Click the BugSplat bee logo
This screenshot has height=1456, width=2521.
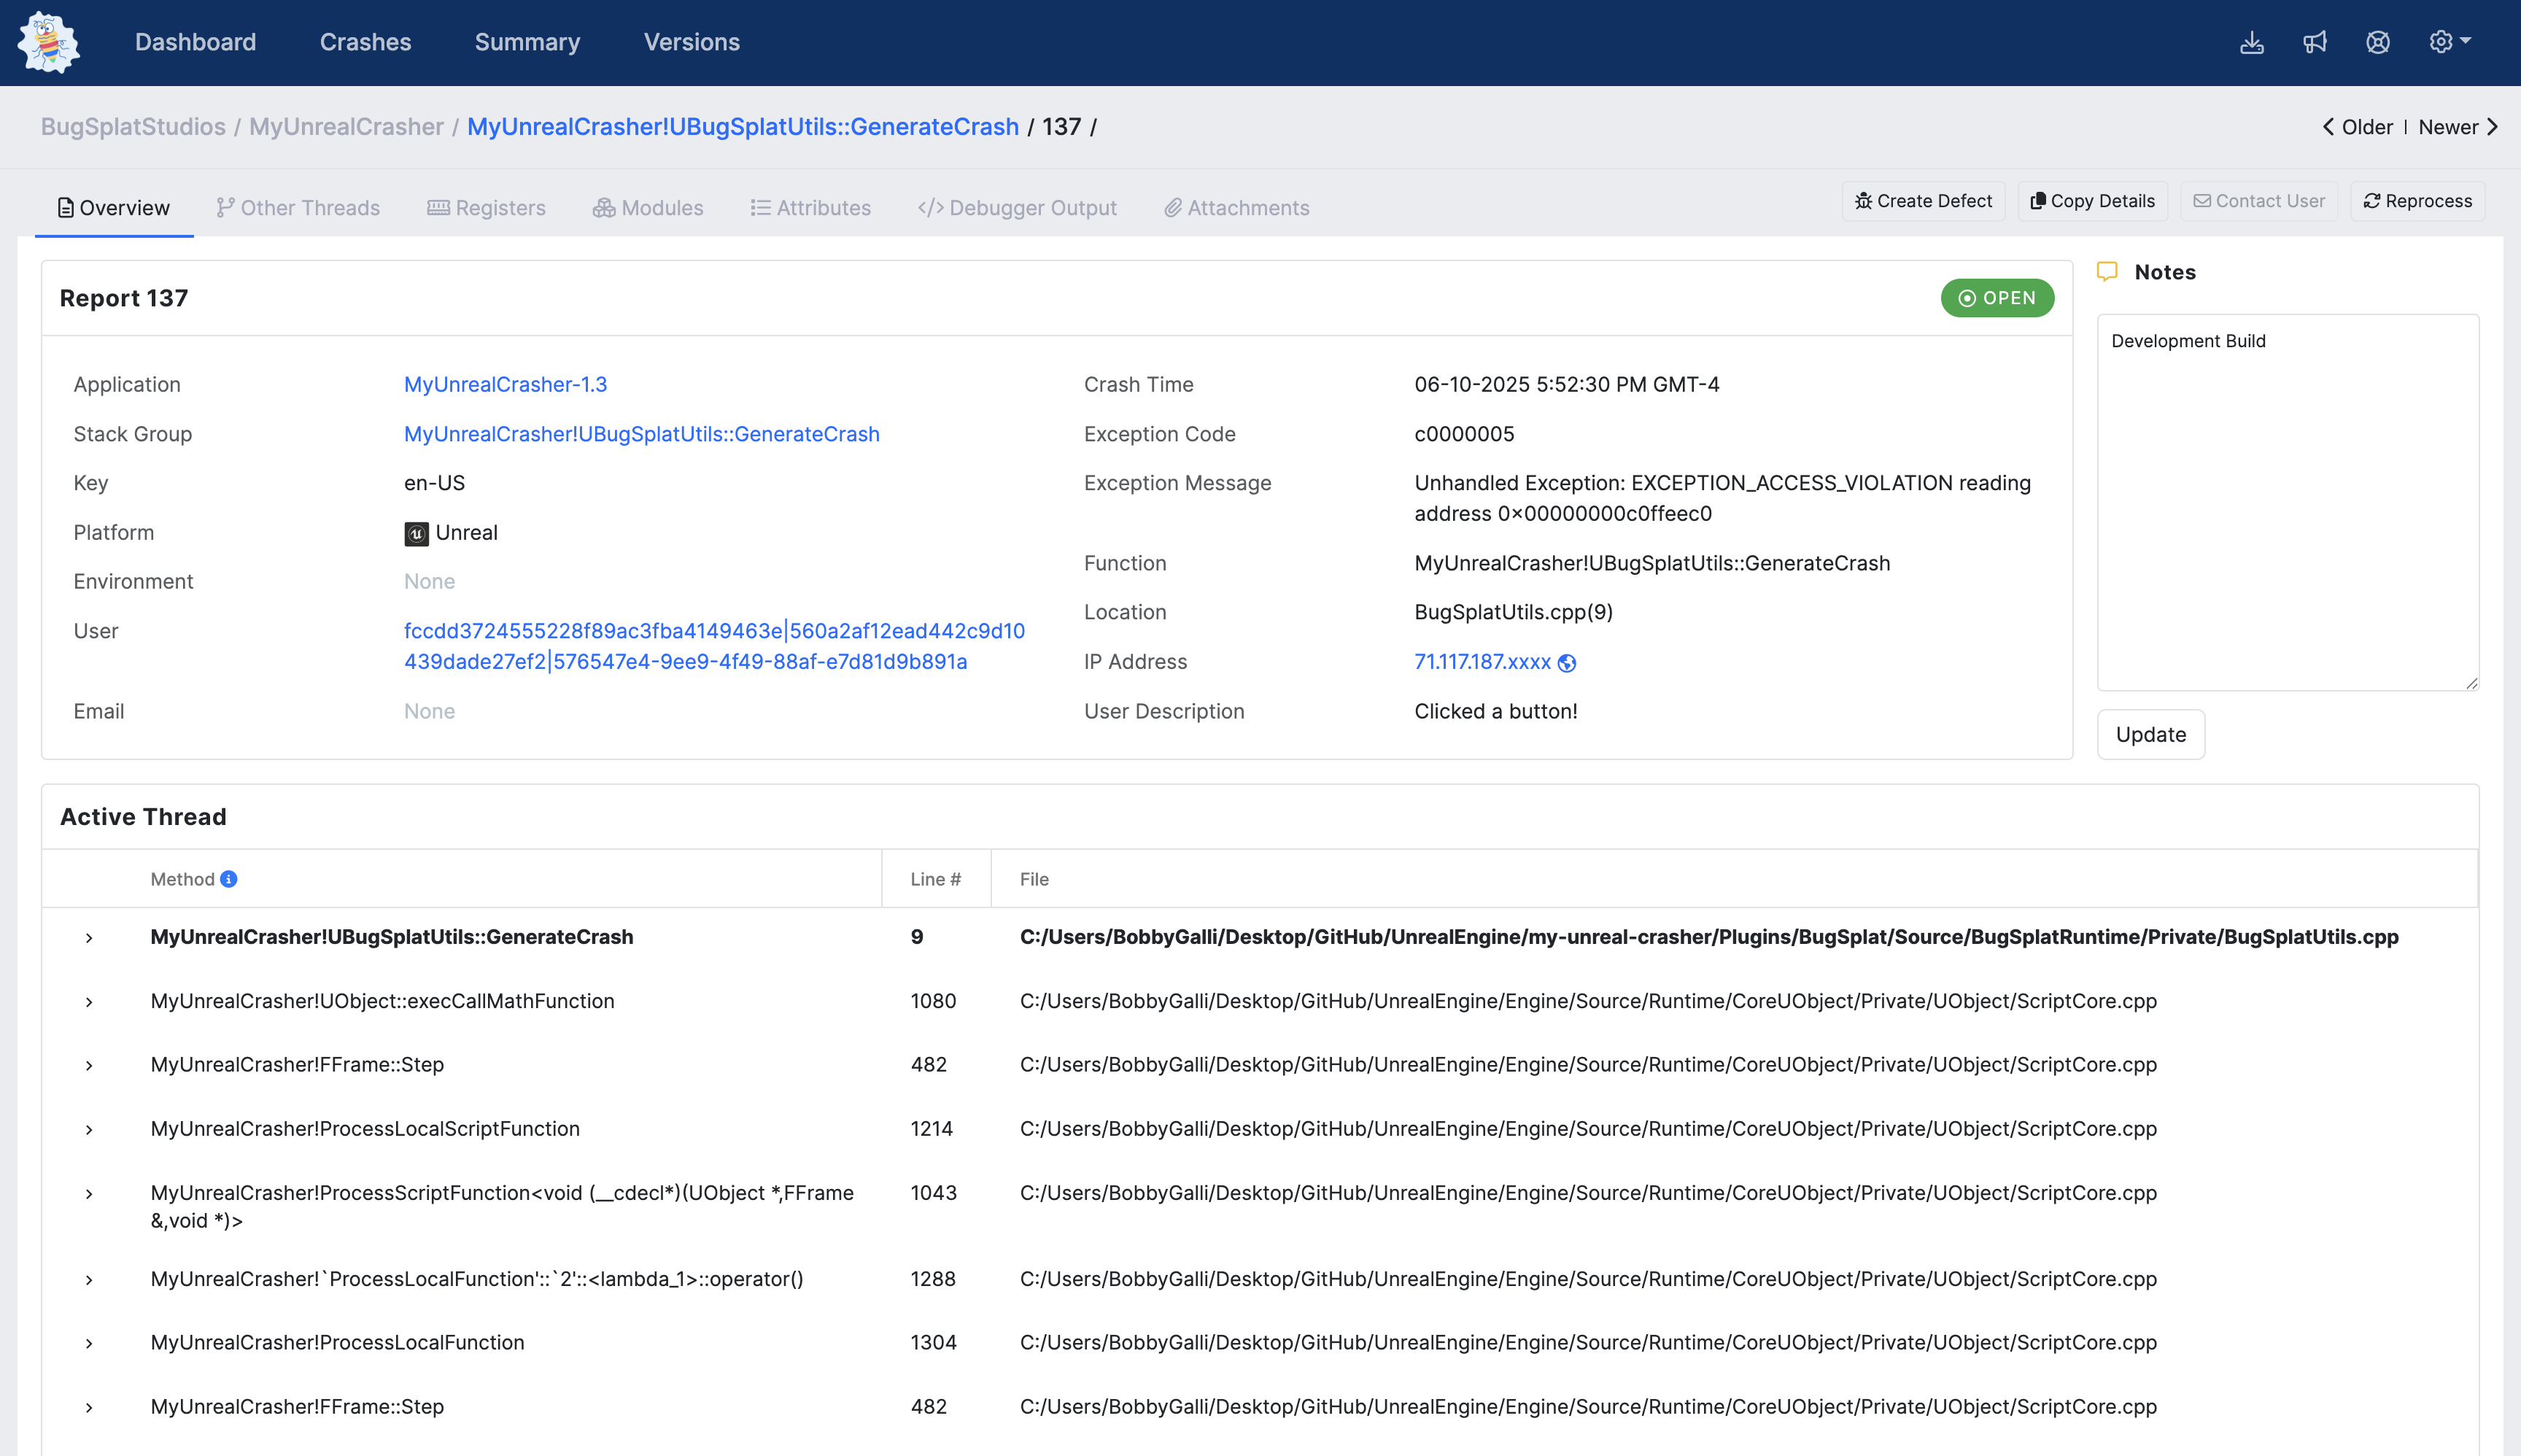48,42
